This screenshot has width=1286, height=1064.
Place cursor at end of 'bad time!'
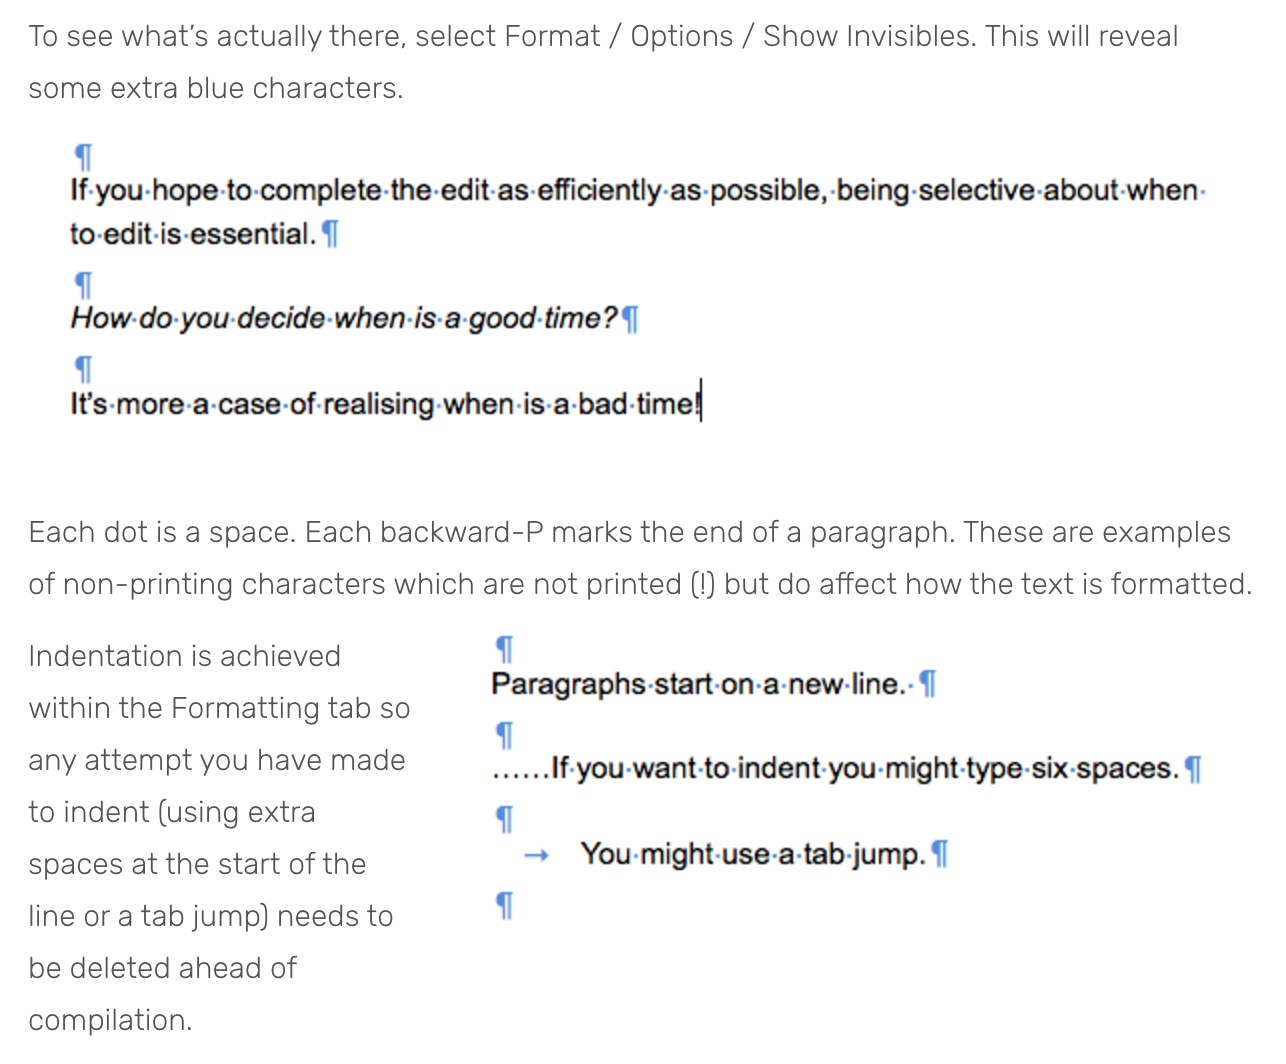[x=700, y=404]
